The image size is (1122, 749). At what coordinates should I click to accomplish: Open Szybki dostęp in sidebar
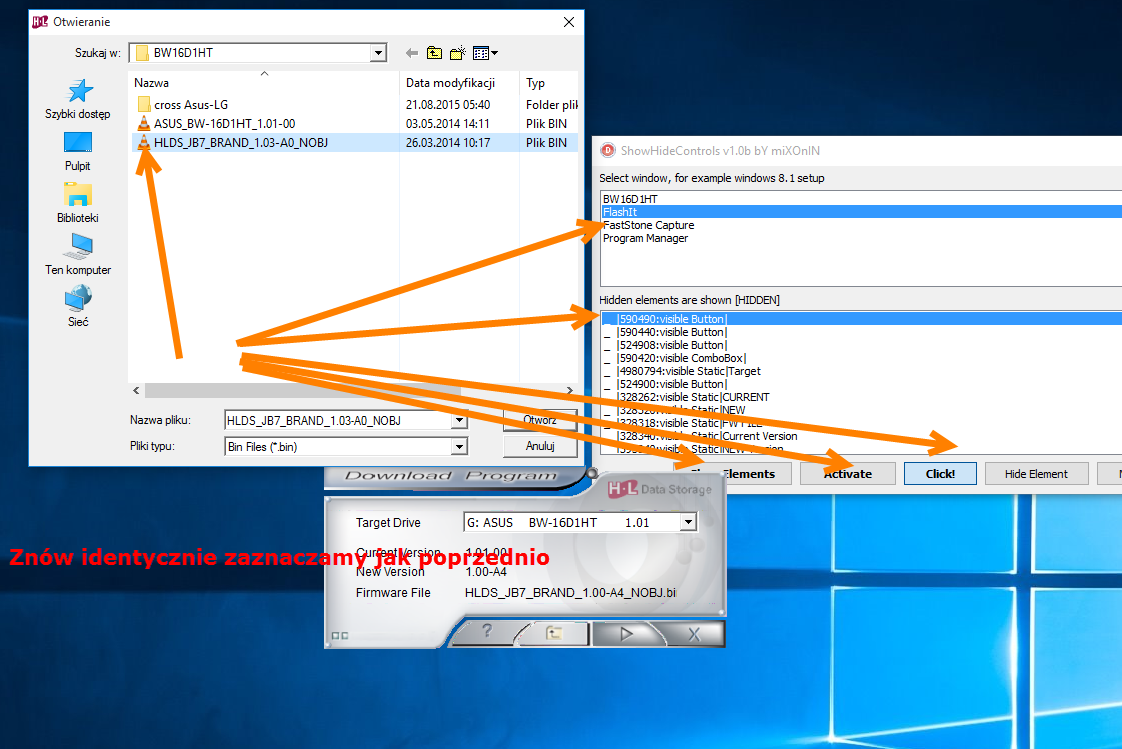click(78, 99)
